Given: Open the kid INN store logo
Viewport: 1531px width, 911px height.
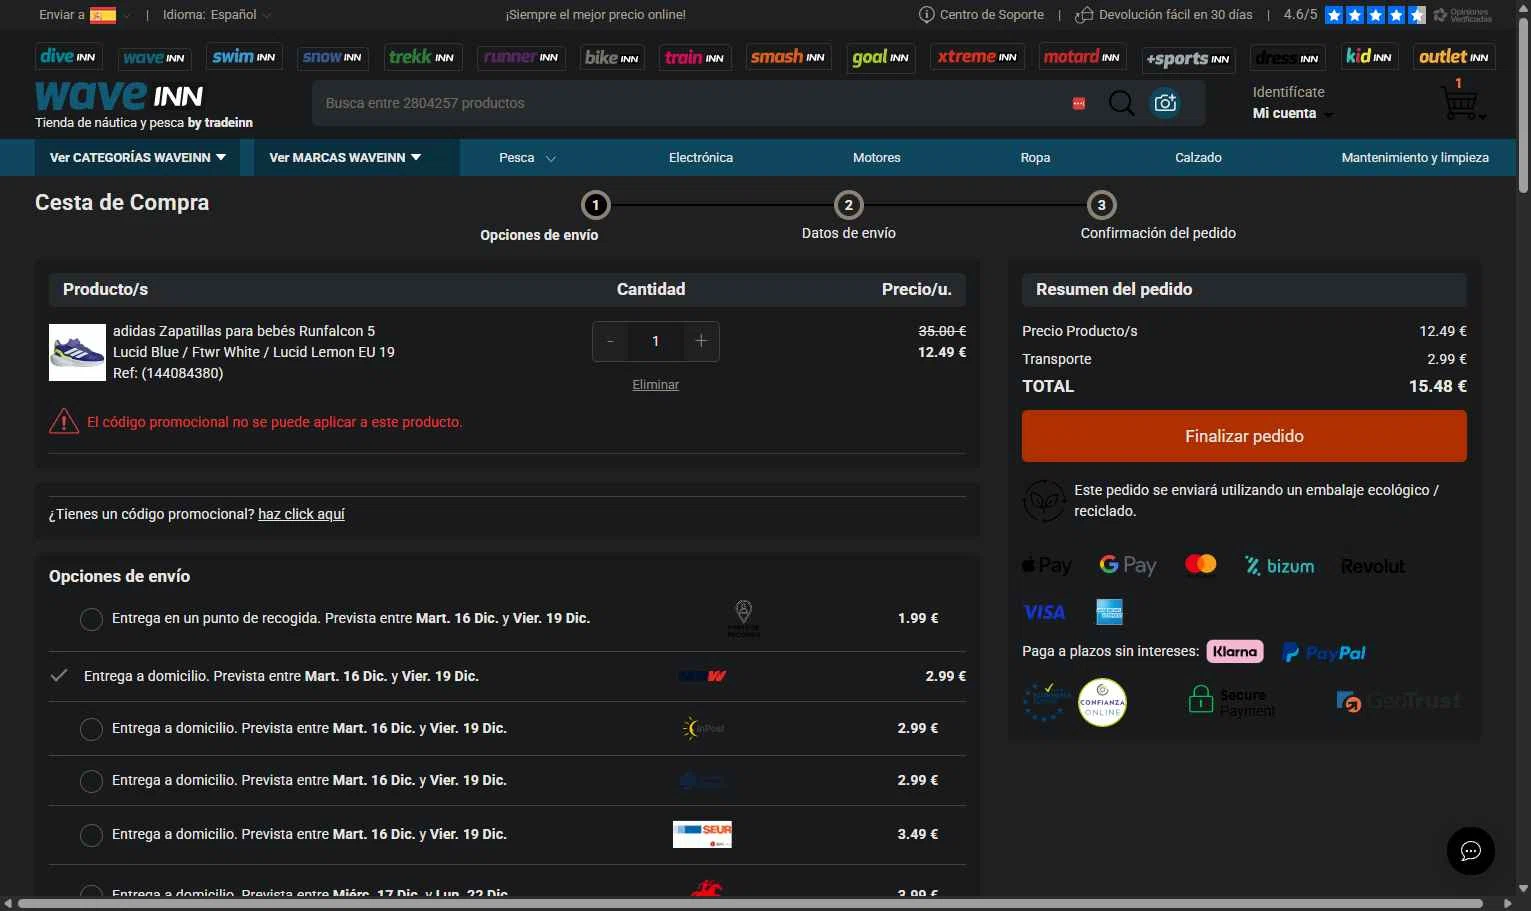Looking at the screenshot, I should (1369, 57).
